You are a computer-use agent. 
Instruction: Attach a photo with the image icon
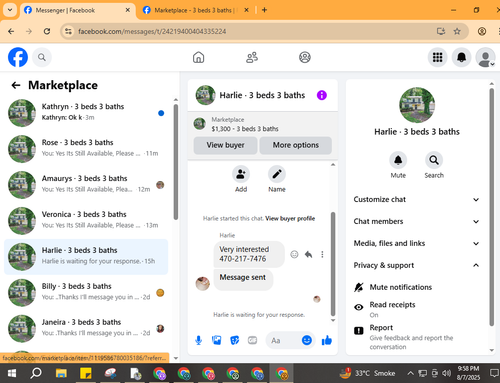tap(217, 340)
